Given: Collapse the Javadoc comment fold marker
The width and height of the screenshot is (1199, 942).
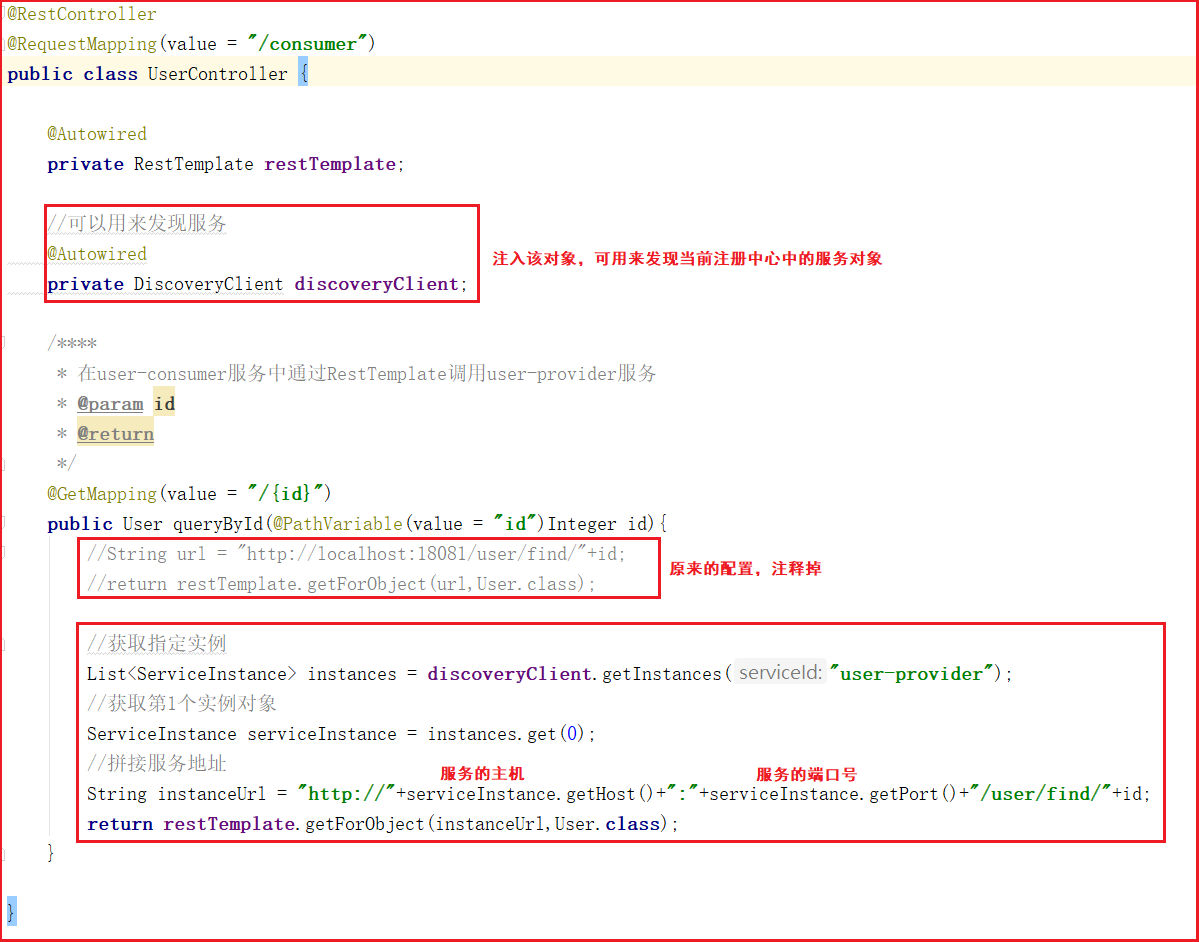Looking at the screenshot, I should click(x=4, y=343).
